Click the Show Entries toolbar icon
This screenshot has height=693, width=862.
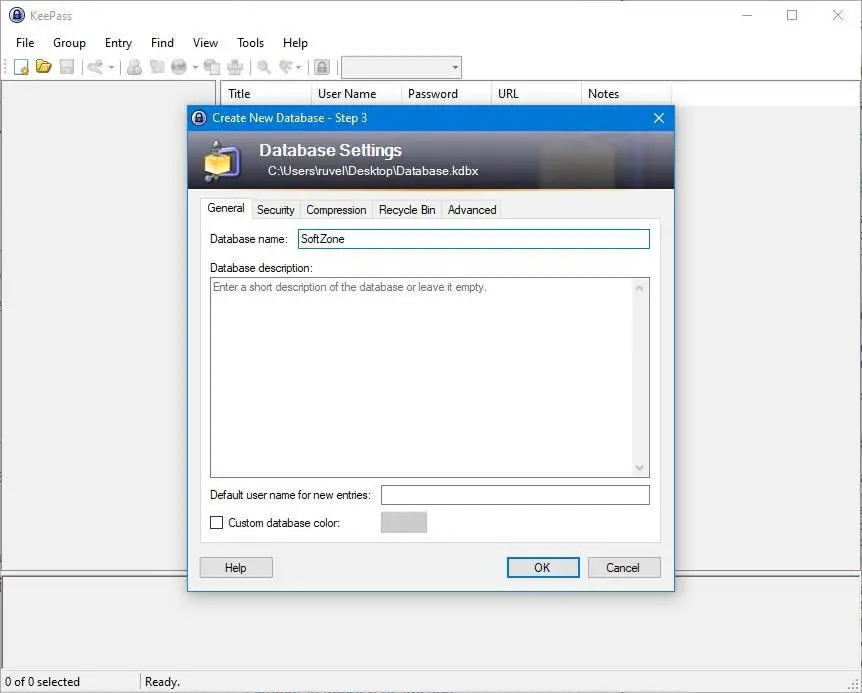(286, 67)
